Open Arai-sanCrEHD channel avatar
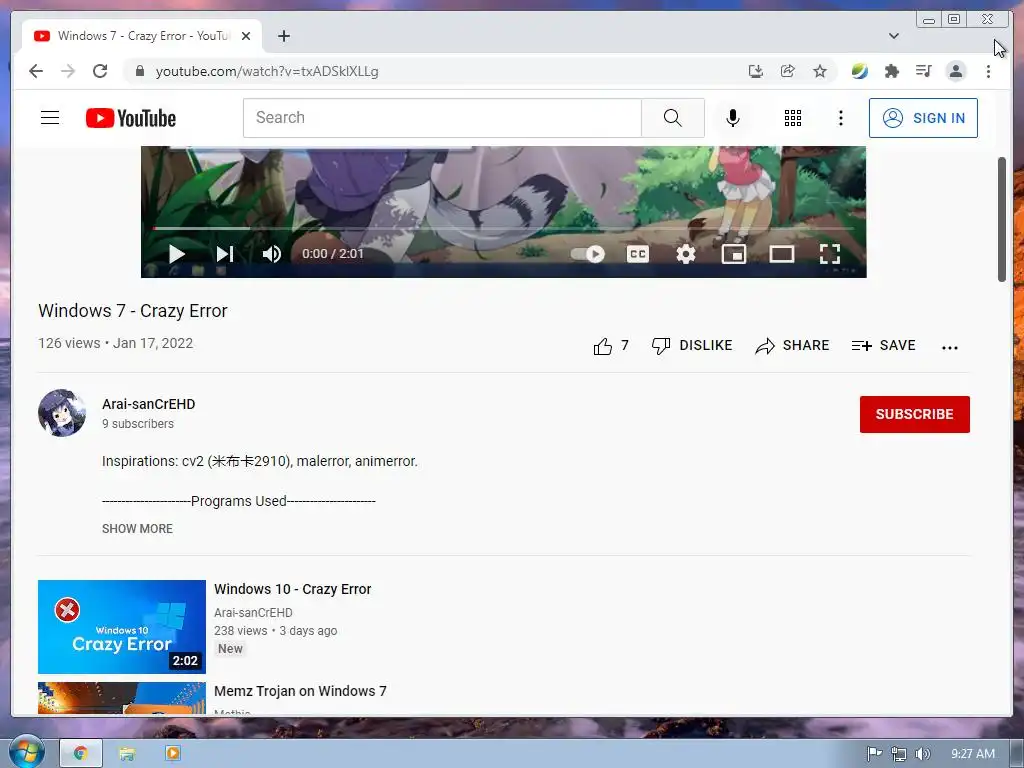This screenshot has height=768, width=1024. (x=62, y=413)
